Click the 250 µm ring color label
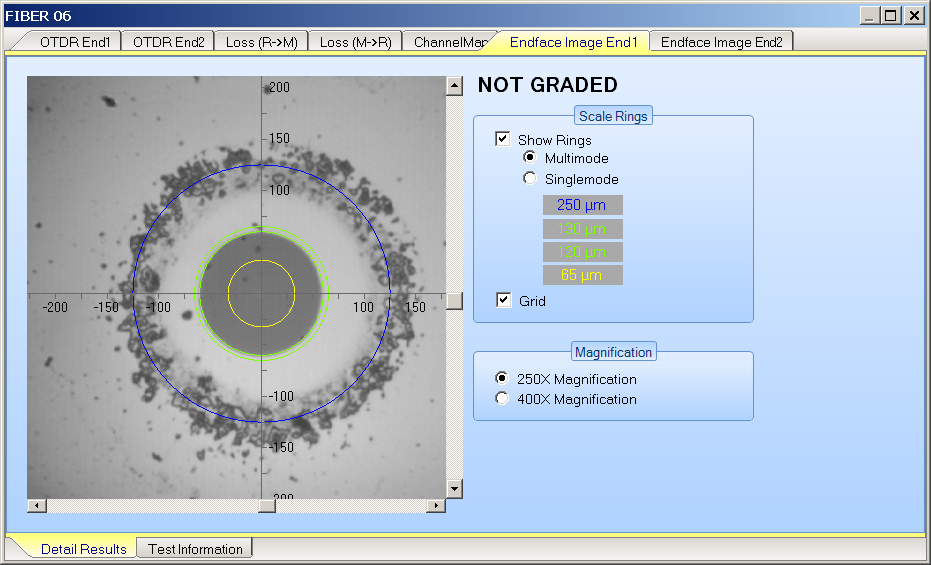Viewport: 931px width, 565px height. (x=582, y=205)
